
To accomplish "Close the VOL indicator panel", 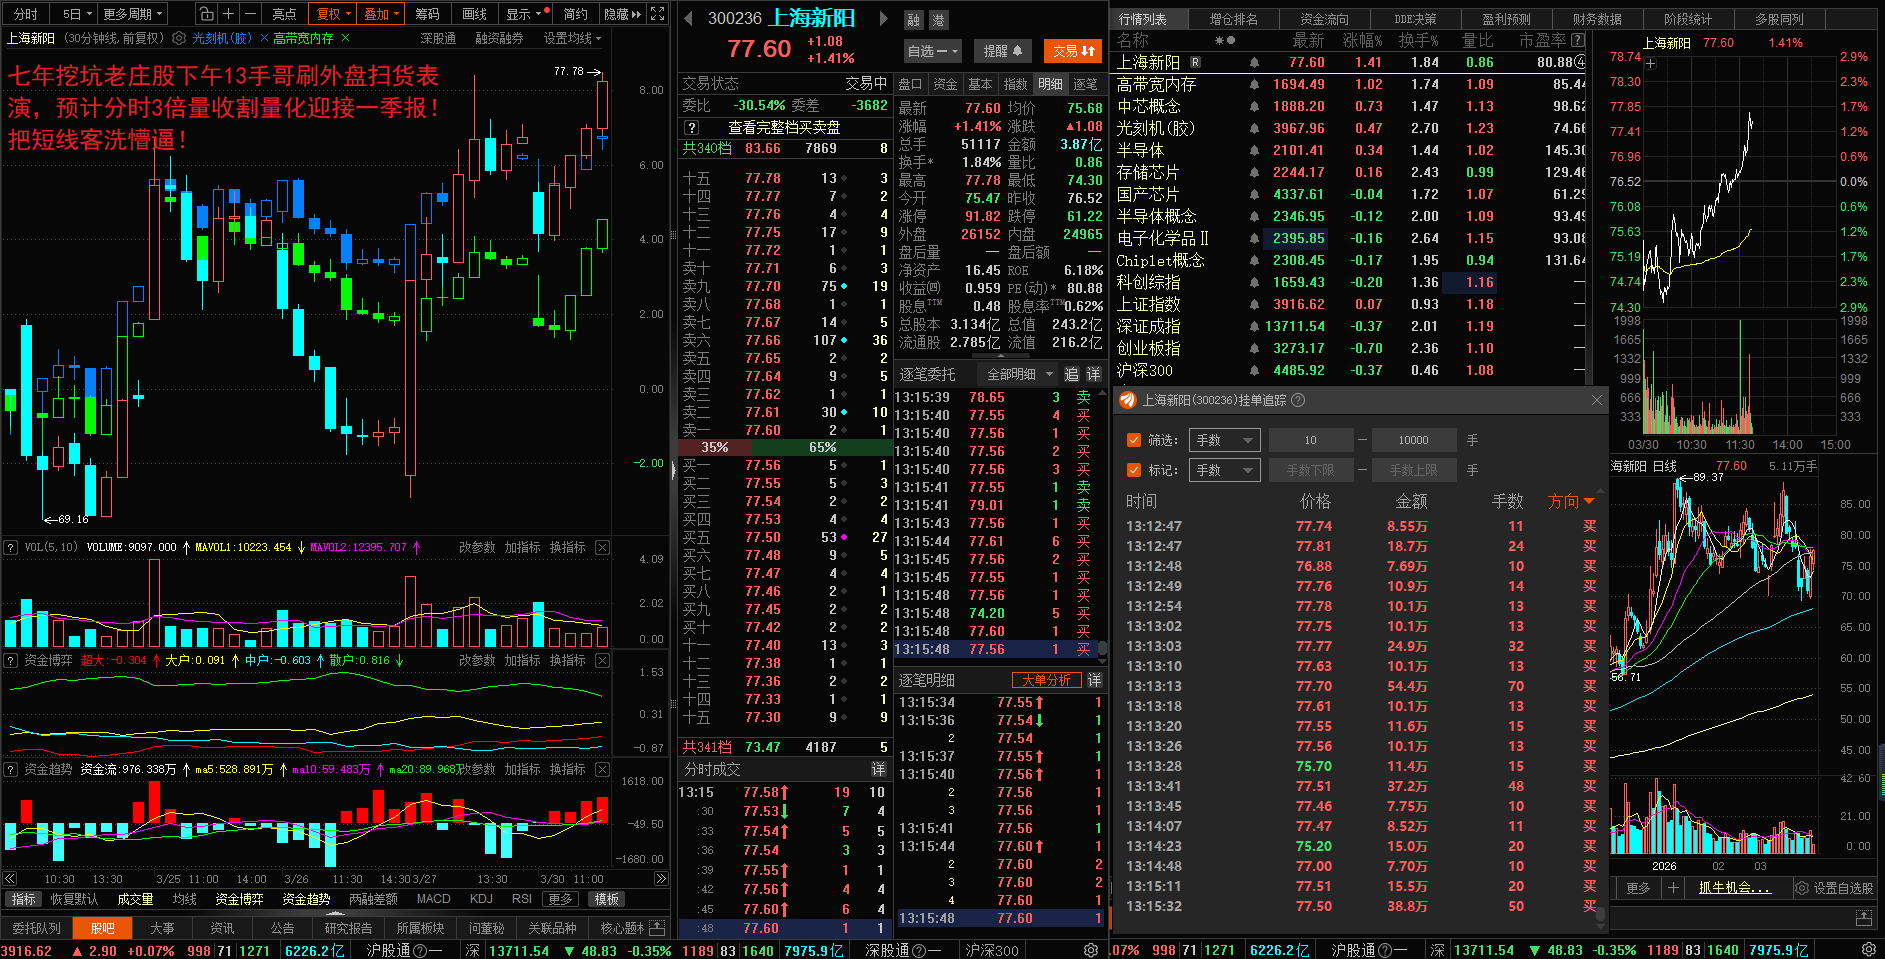I will 602,547.
